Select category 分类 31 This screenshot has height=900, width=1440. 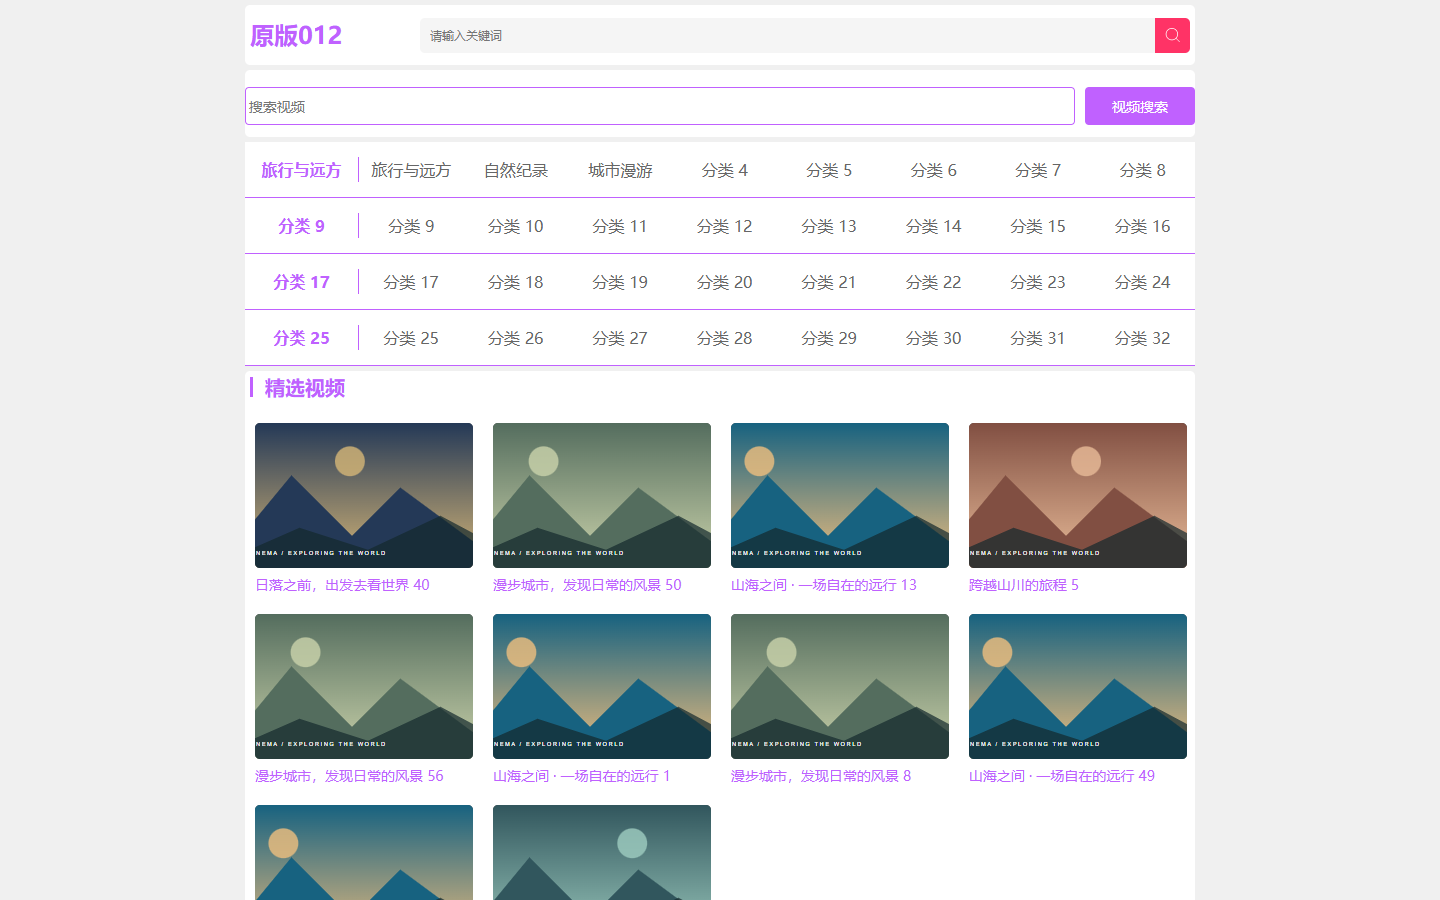1038,338
